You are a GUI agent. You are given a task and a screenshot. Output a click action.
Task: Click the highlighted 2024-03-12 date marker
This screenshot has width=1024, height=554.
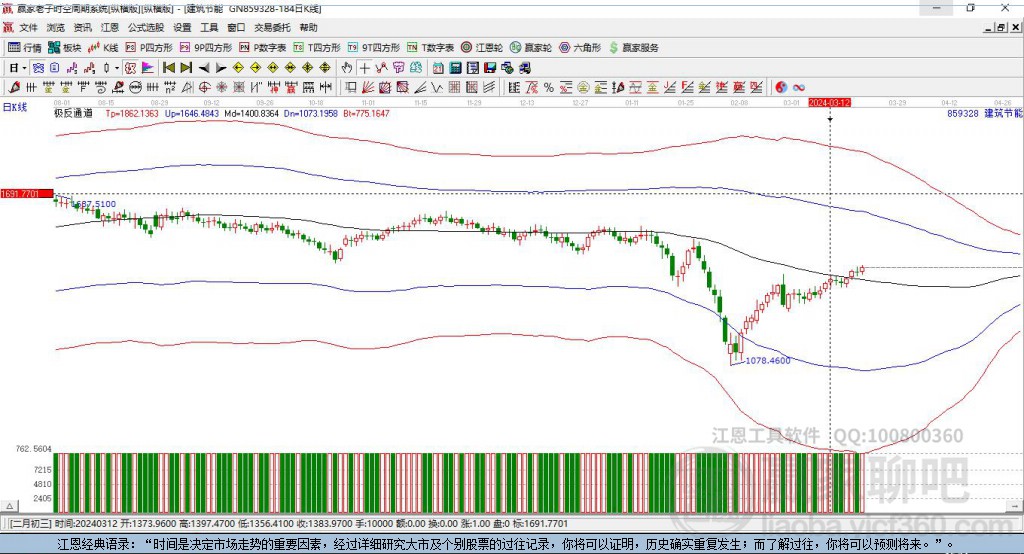(x=829, y=103)
